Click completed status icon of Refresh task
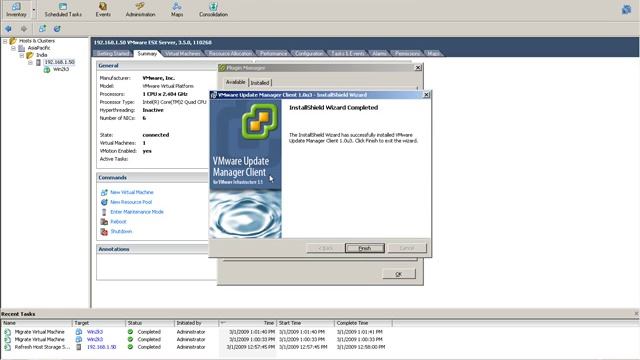 coord(131,347)
